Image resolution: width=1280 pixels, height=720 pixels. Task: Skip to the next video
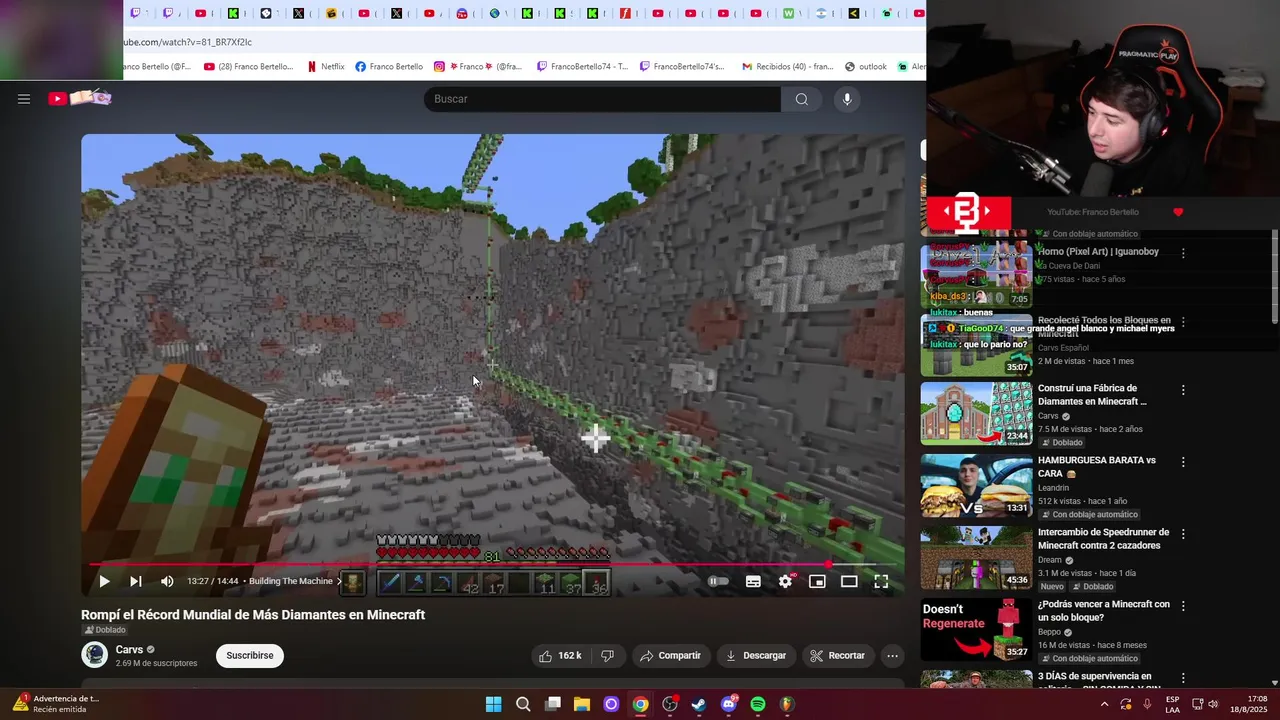(x=136, y=581)
